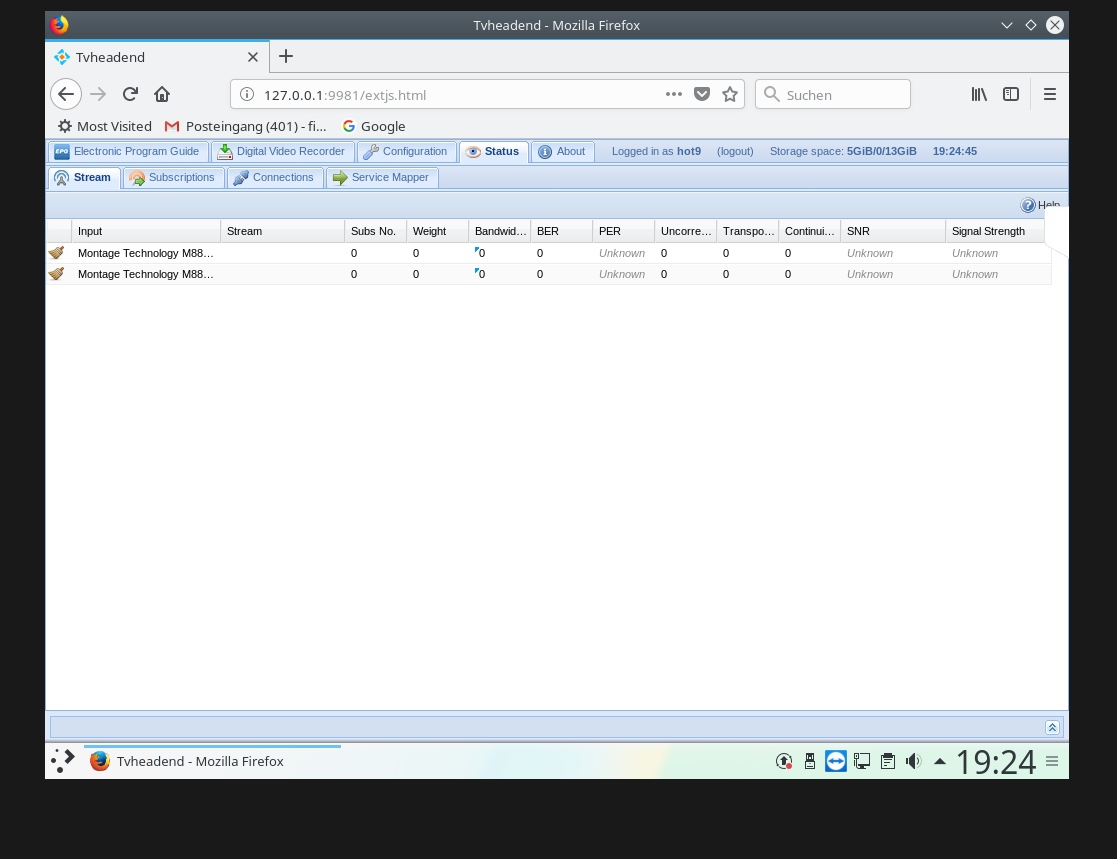The height and width of the screenshot is (859, 1117).
Task: Go back in Firefox
Action: tap(66, 94)
